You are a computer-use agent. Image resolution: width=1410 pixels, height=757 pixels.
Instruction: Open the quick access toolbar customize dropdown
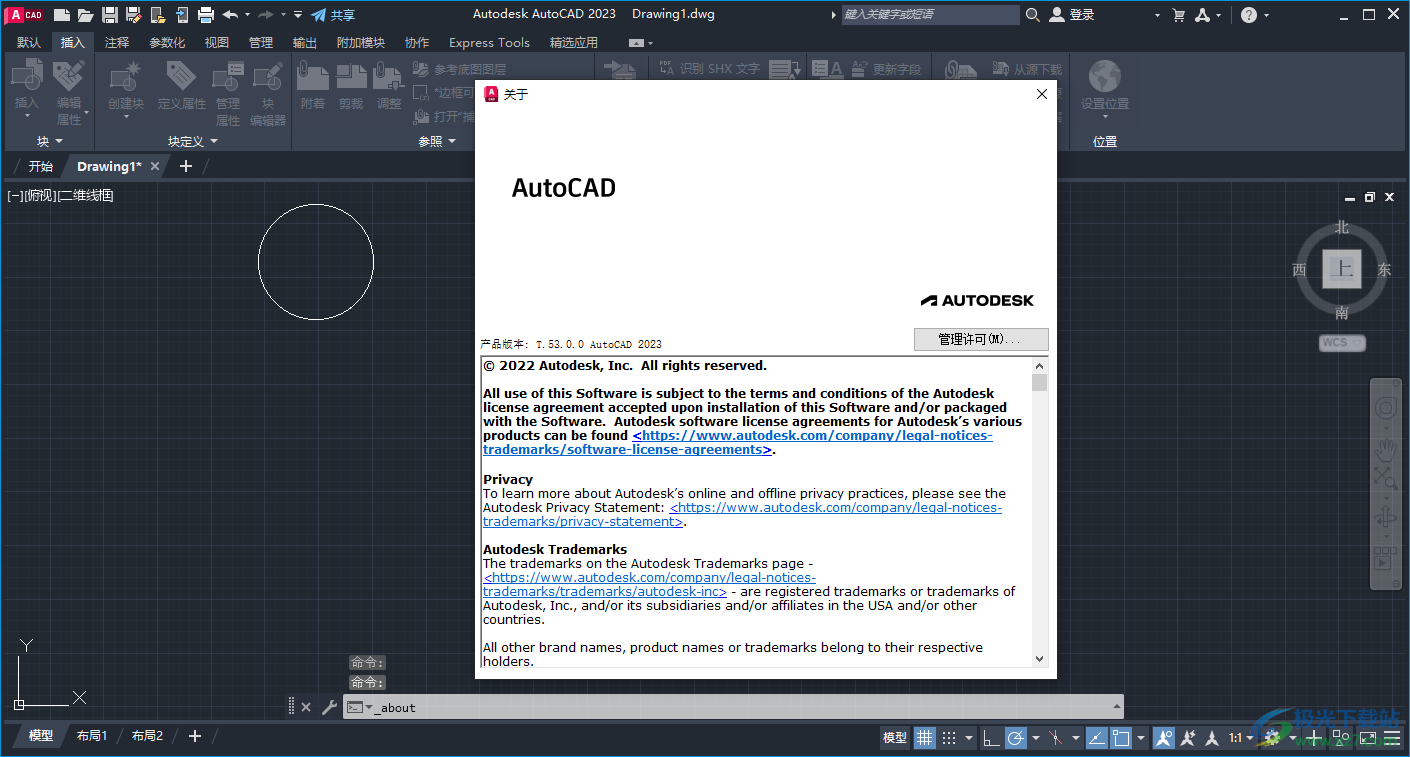(298, 15)
